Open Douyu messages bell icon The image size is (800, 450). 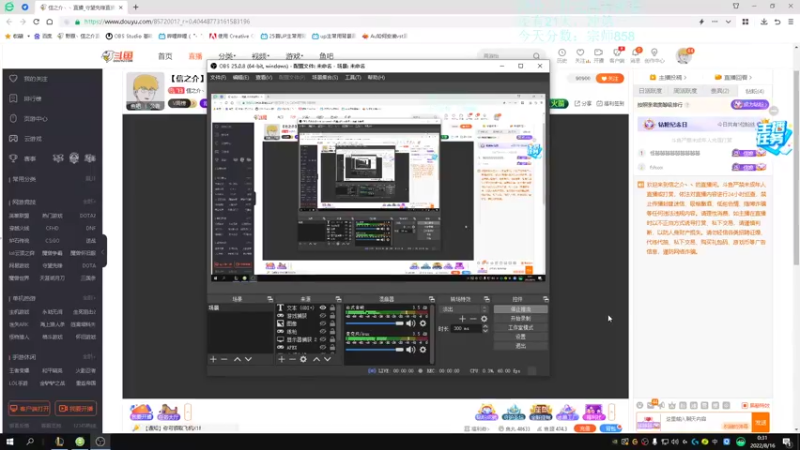636,53
